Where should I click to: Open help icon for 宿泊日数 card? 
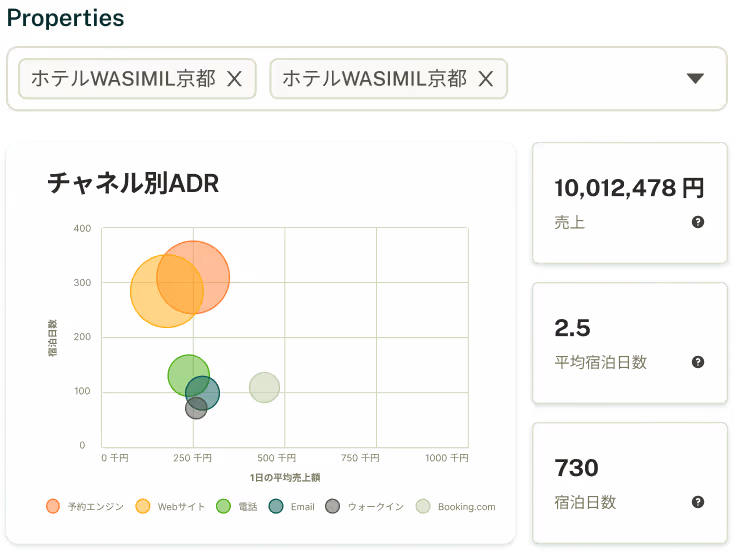[x=697, y=502]
